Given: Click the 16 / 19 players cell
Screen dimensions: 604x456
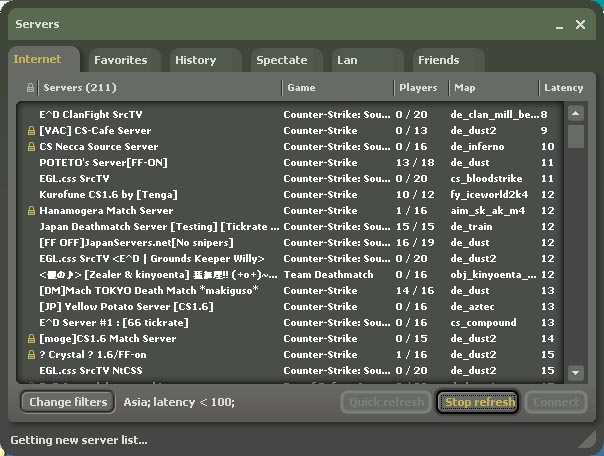Looking at the screenshot, I should [x=415, y=243].
